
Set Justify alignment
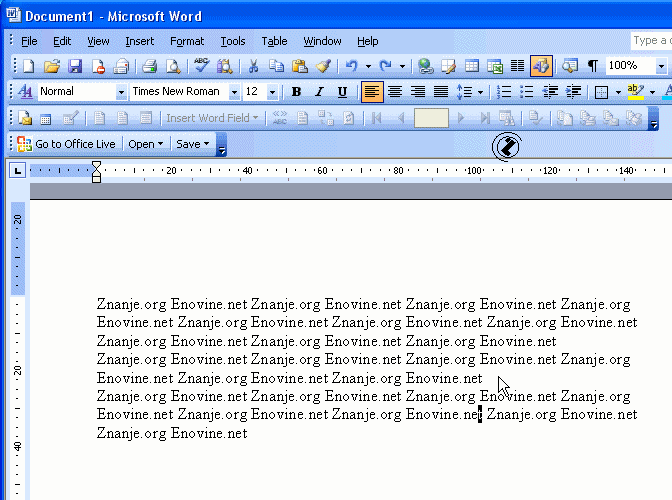(x=441, y=92)
